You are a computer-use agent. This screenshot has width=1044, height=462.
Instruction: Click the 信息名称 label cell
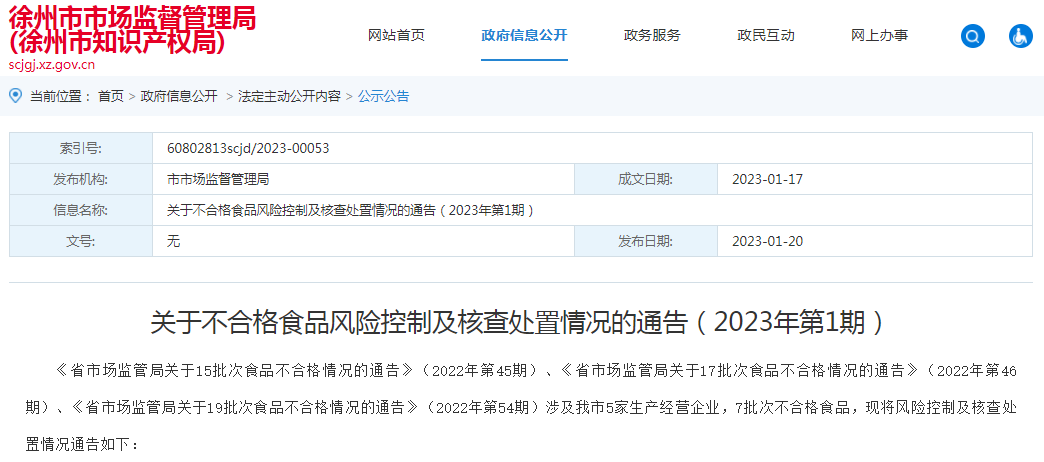click(x=81, y=210)
